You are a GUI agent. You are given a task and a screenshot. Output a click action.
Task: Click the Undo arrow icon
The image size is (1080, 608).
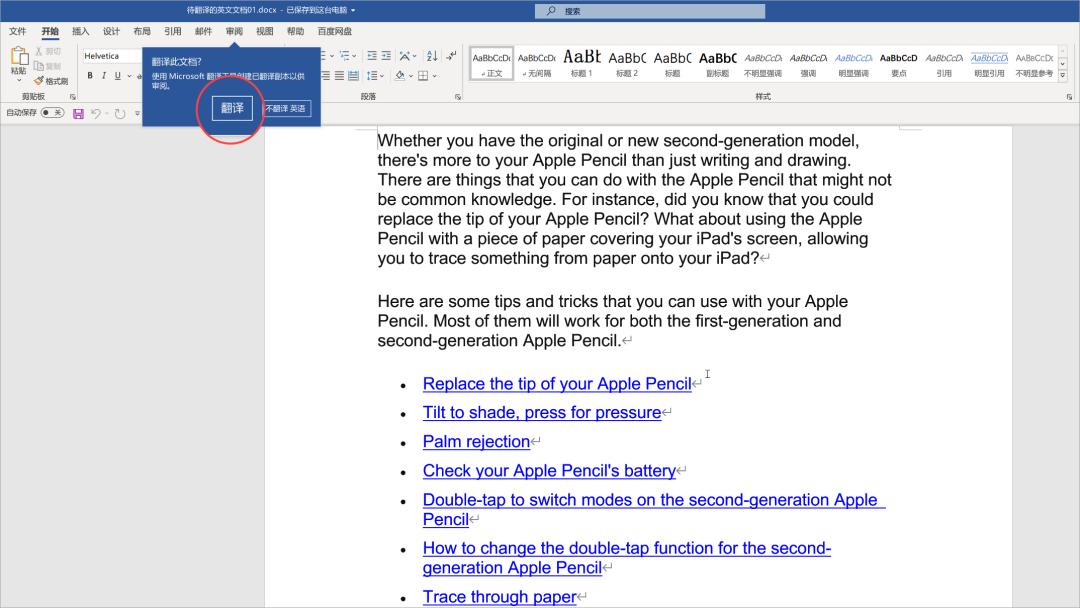coord(97,113)
